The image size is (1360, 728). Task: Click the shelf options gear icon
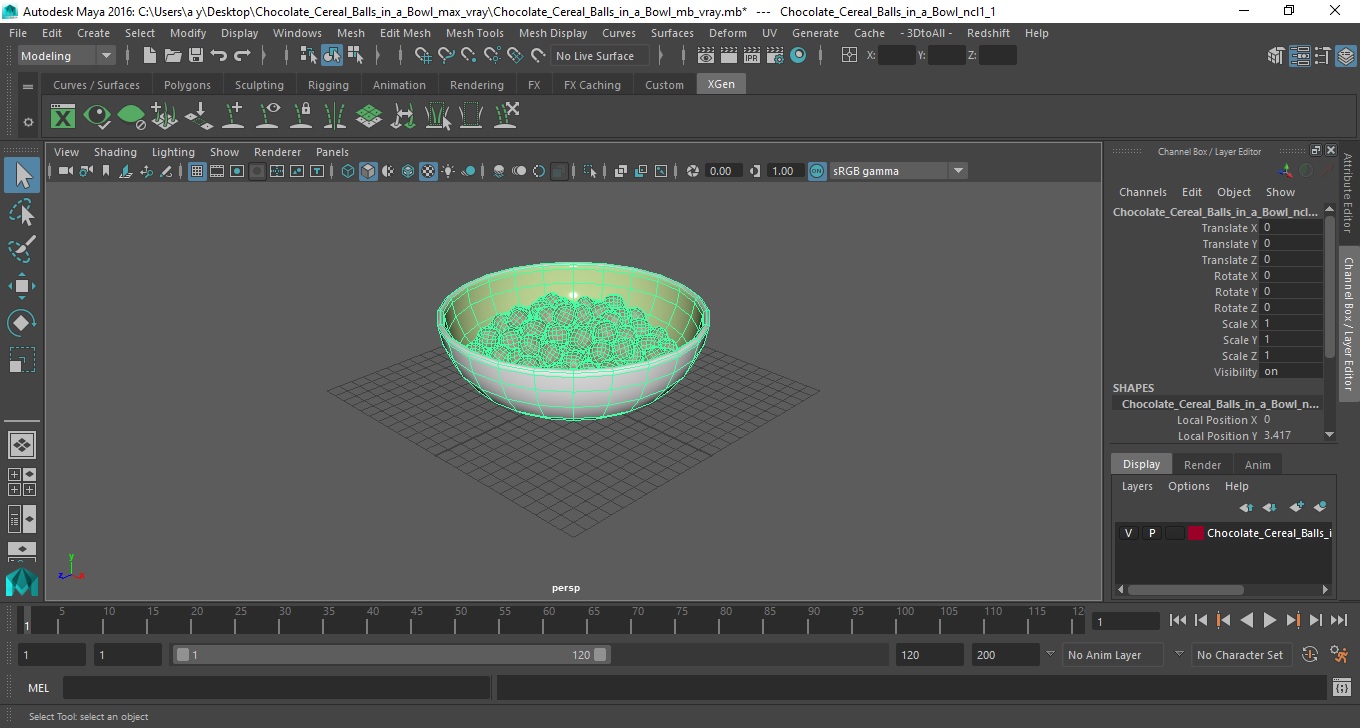pos(28,122)
